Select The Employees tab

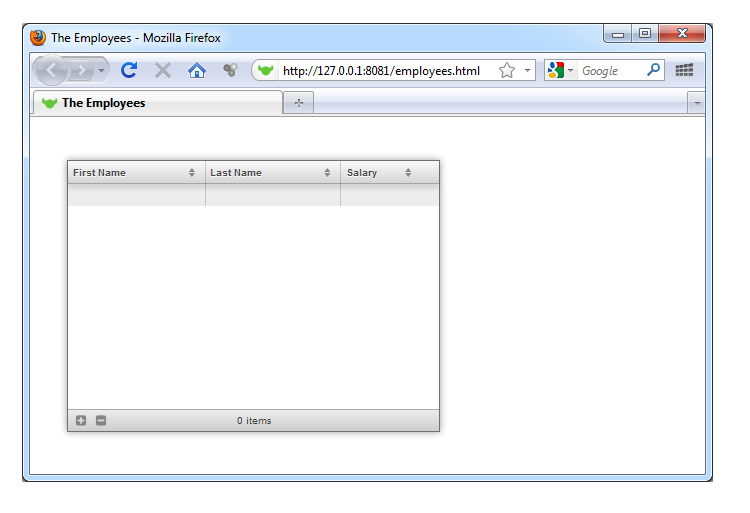[x=157, y=103]
